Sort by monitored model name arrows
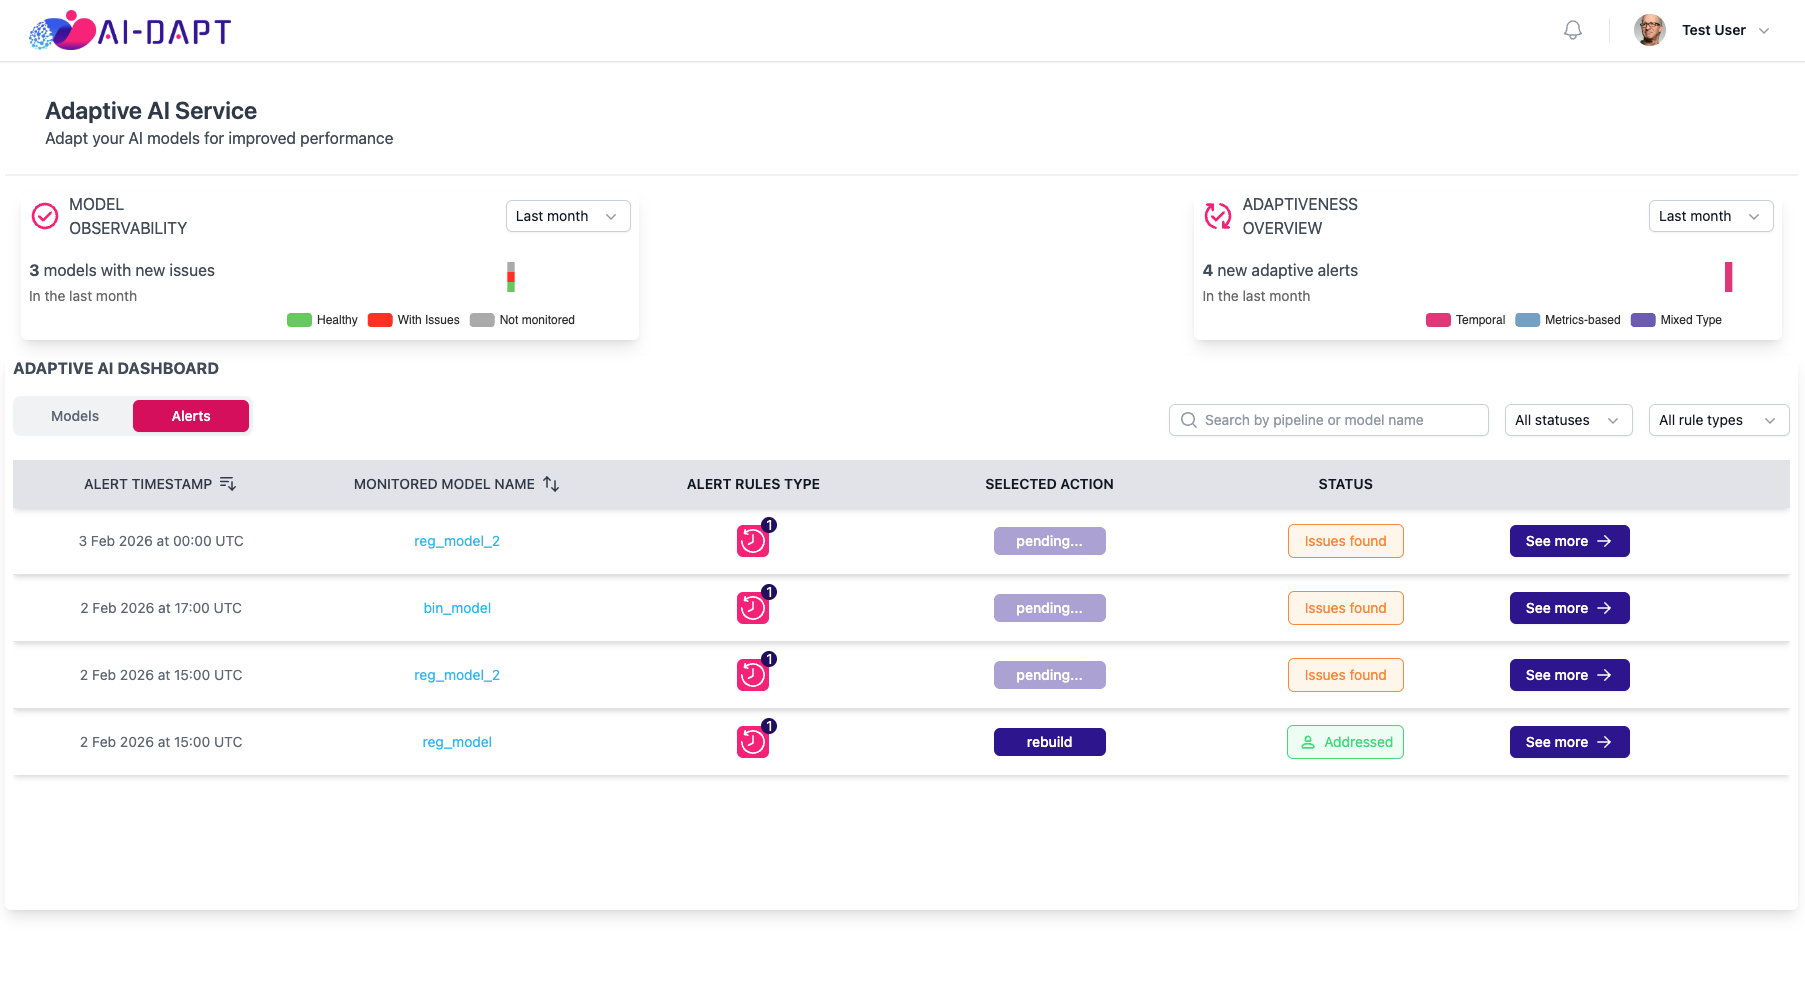The width and height of the screenshot is (1805, 984). (551, 484)
